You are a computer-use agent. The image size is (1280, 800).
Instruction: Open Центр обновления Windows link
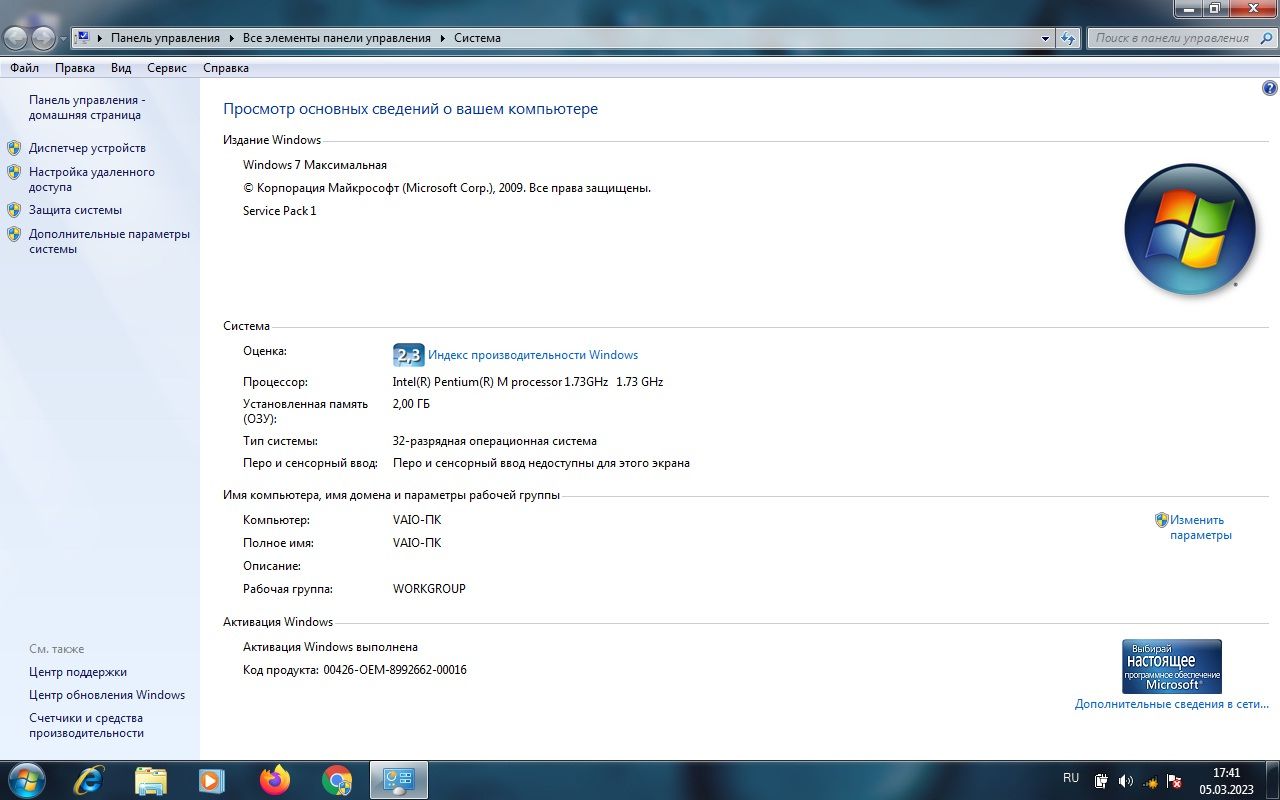tap(107, 695)
